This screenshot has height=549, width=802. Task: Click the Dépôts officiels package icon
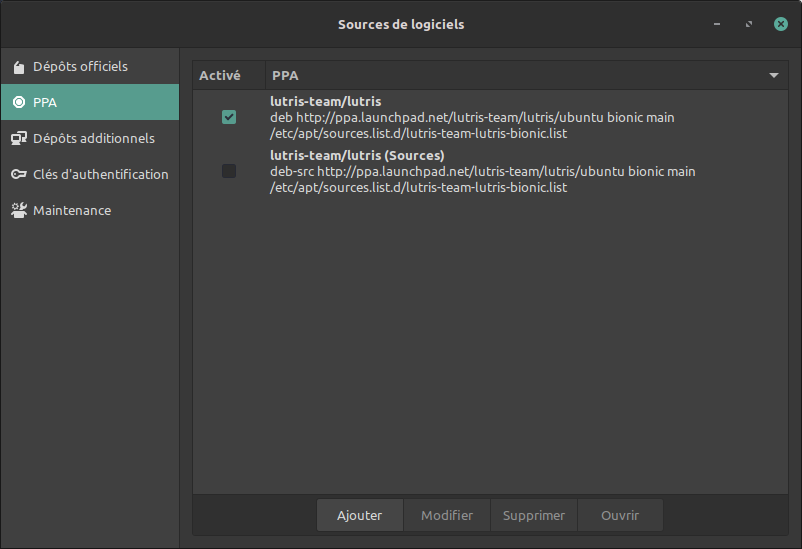18,67
